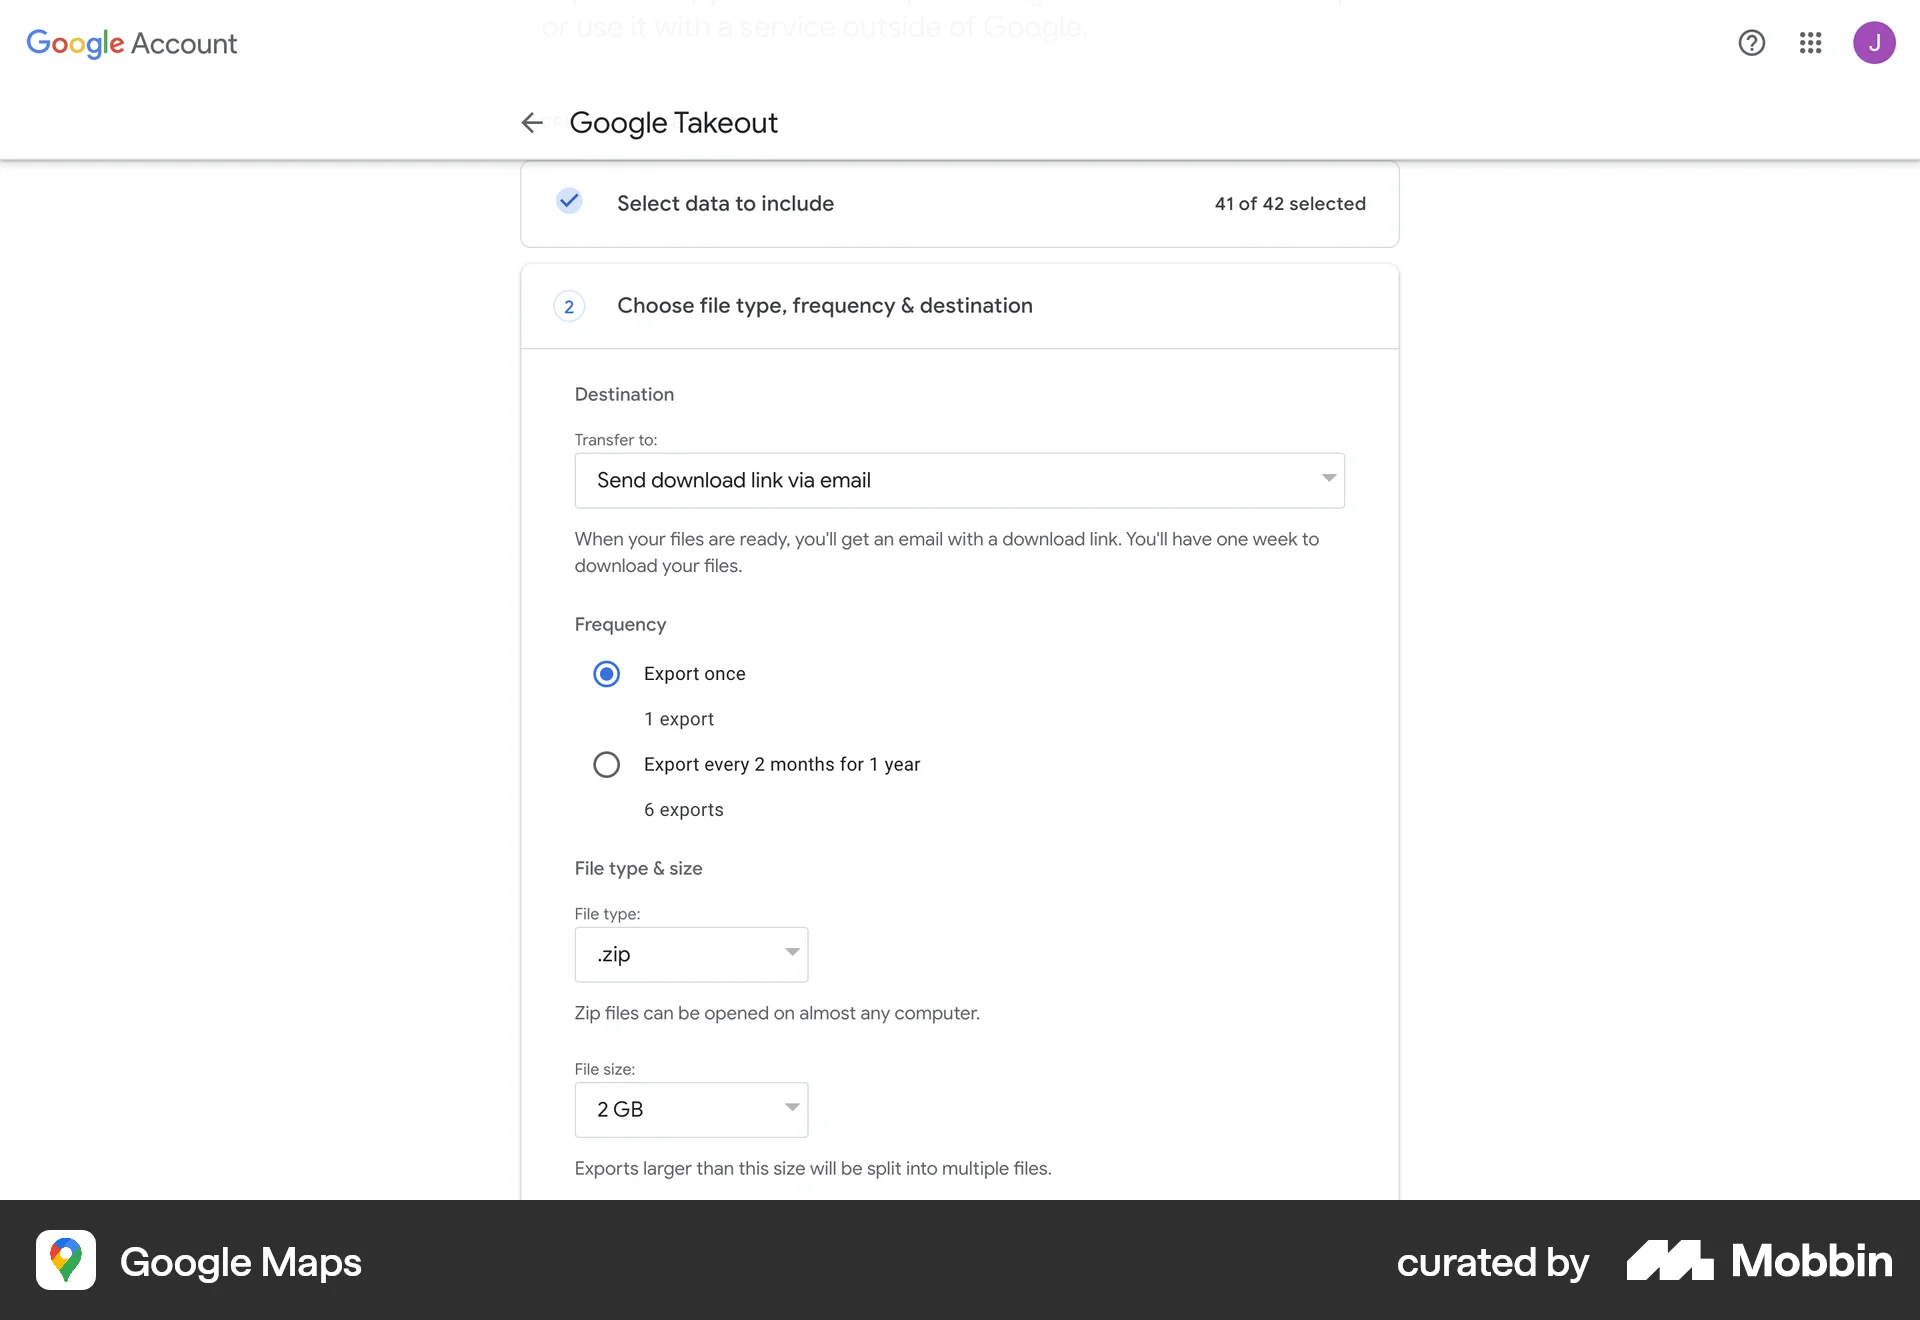Click the Google Takeout title heading

click(x=673, y=122)
